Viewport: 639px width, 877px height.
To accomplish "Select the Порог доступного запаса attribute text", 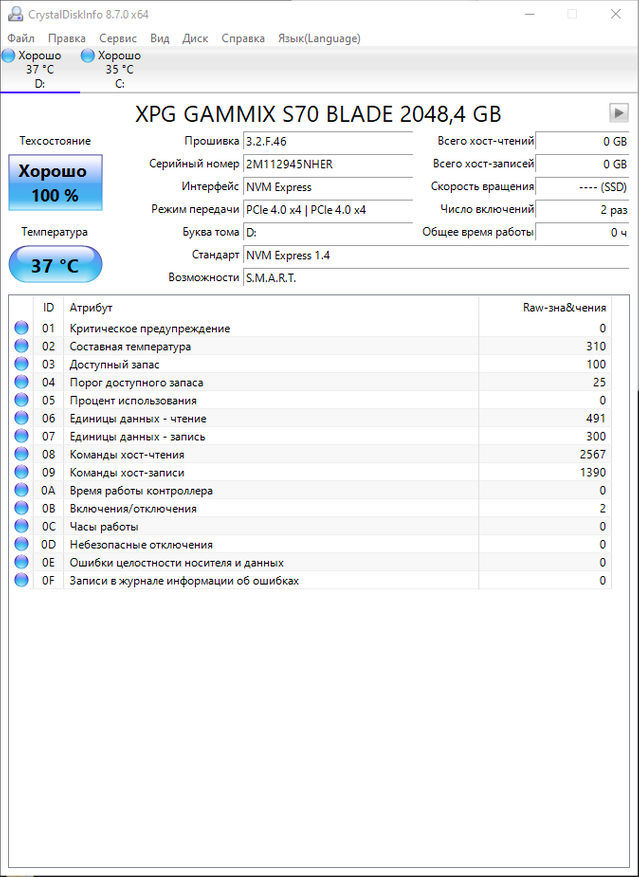I will [136, 383].
